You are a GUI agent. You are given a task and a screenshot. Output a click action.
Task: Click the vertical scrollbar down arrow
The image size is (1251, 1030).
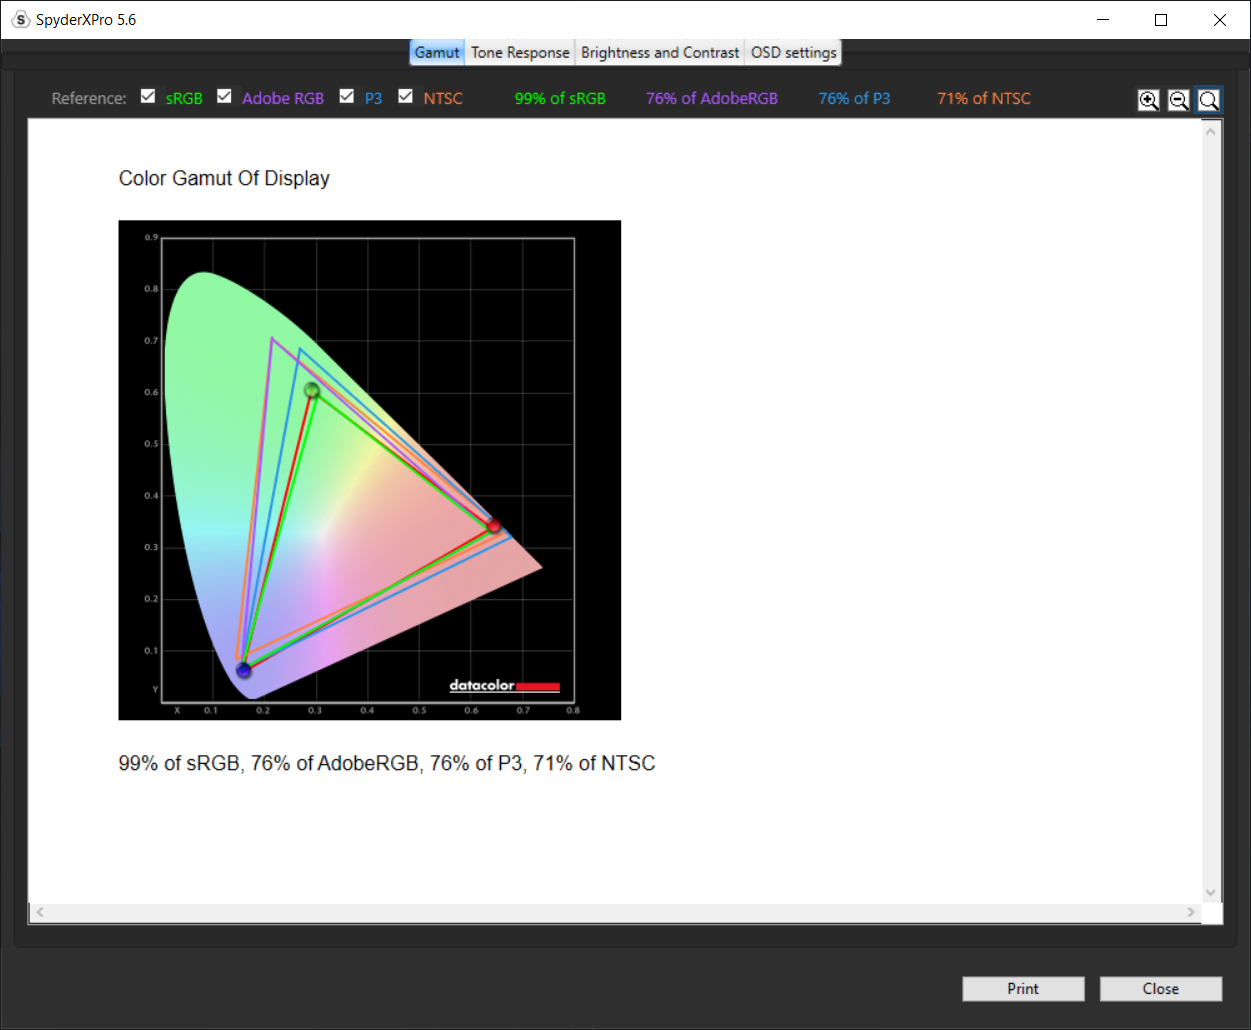pos(1211,893)
